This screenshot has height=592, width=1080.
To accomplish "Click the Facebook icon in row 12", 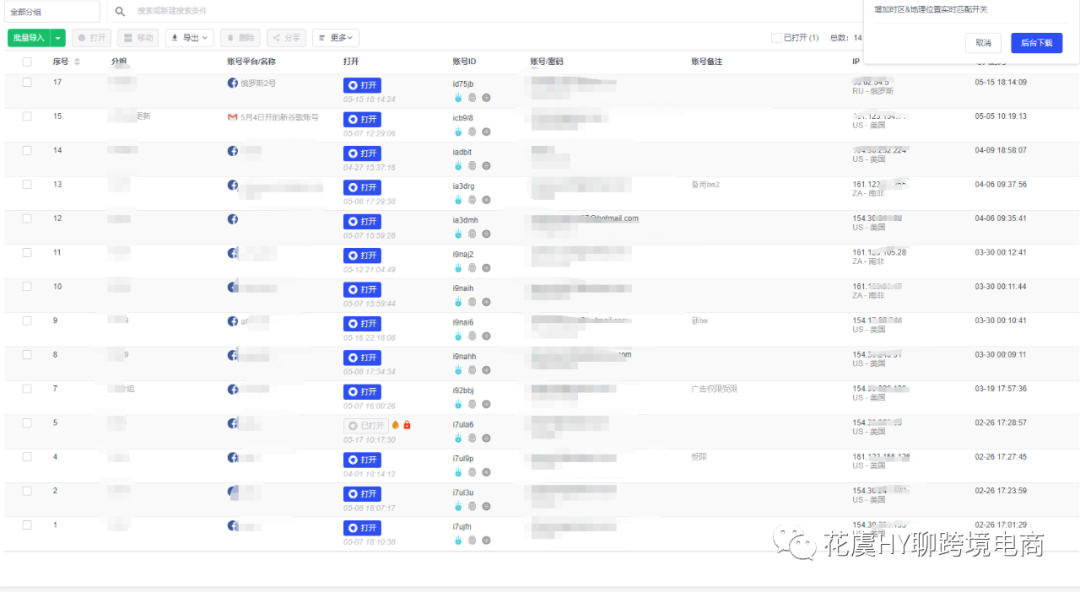I will [x=233, y=219].
